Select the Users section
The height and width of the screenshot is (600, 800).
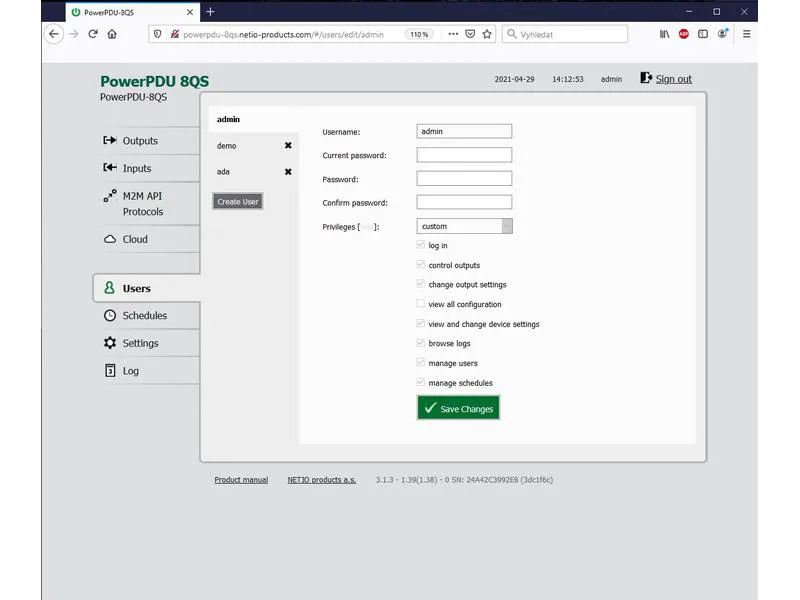click(147, 288)
